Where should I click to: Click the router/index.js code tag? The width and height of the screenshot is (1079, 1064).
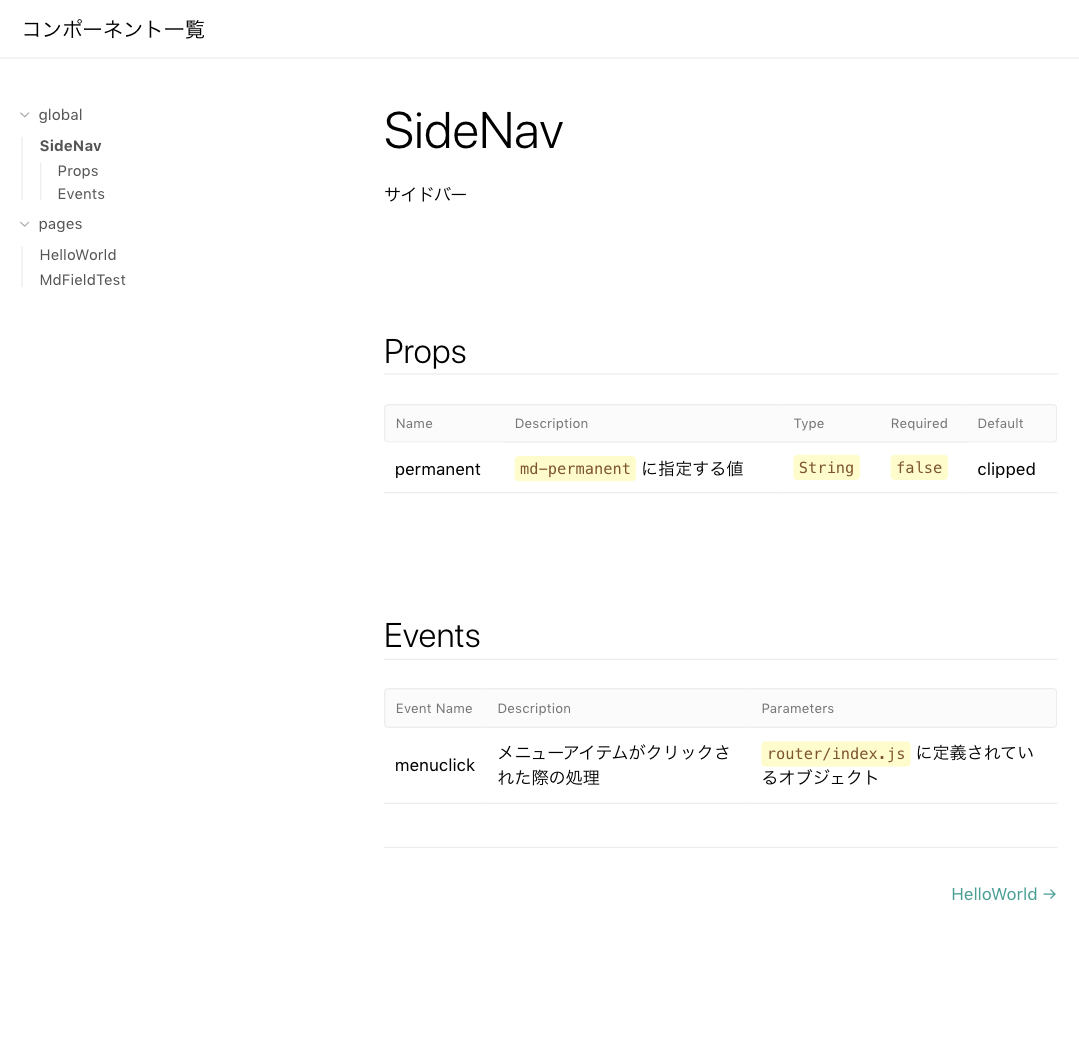coord(835,754)
